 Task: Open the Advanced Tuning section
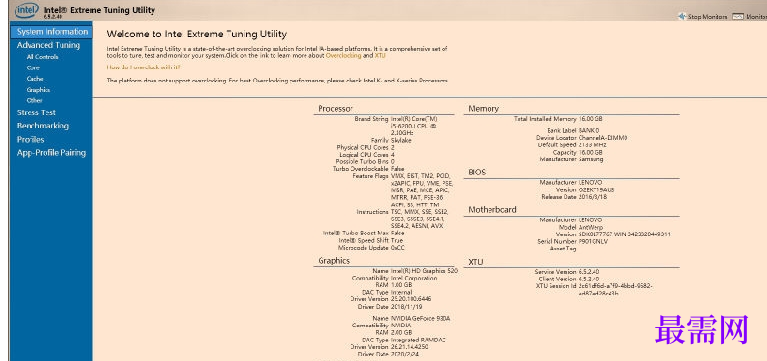(x=48, y=45)
